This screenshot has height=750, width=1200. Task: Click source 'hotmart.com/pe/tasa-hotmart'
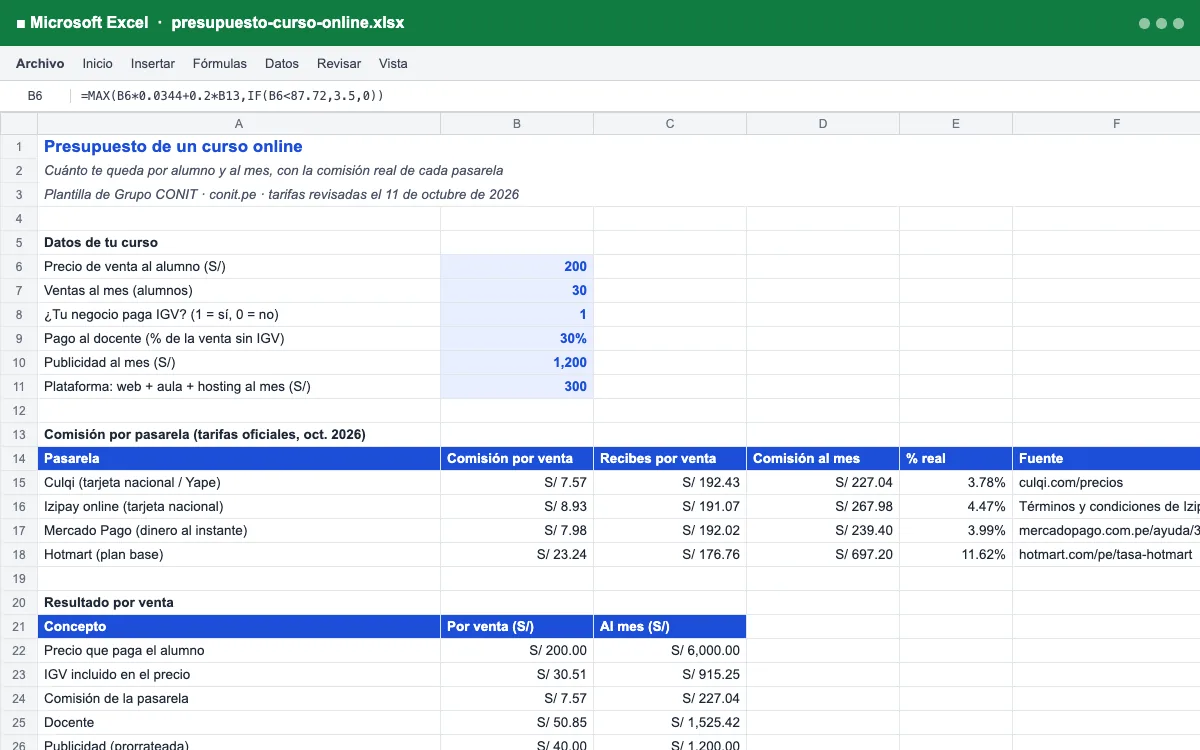click(x=1106, y=554)
